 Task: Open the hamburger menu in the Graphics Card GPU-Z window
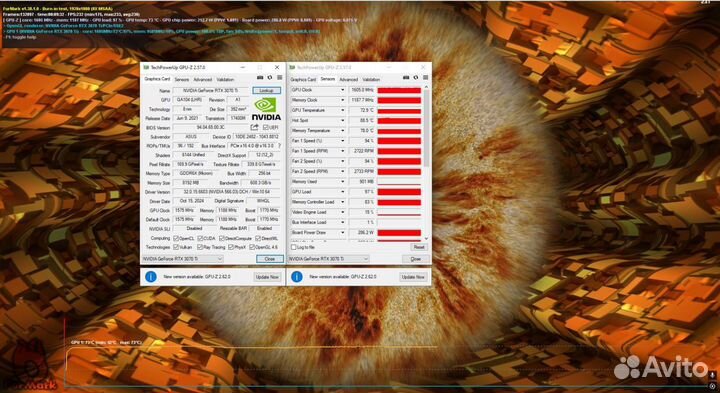tap(279, 78)
